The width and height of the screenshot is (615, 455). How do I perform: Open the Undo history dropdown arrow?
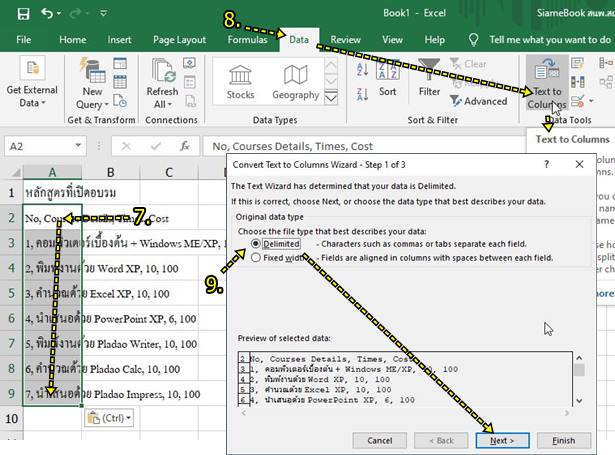(x=59, y=13)
